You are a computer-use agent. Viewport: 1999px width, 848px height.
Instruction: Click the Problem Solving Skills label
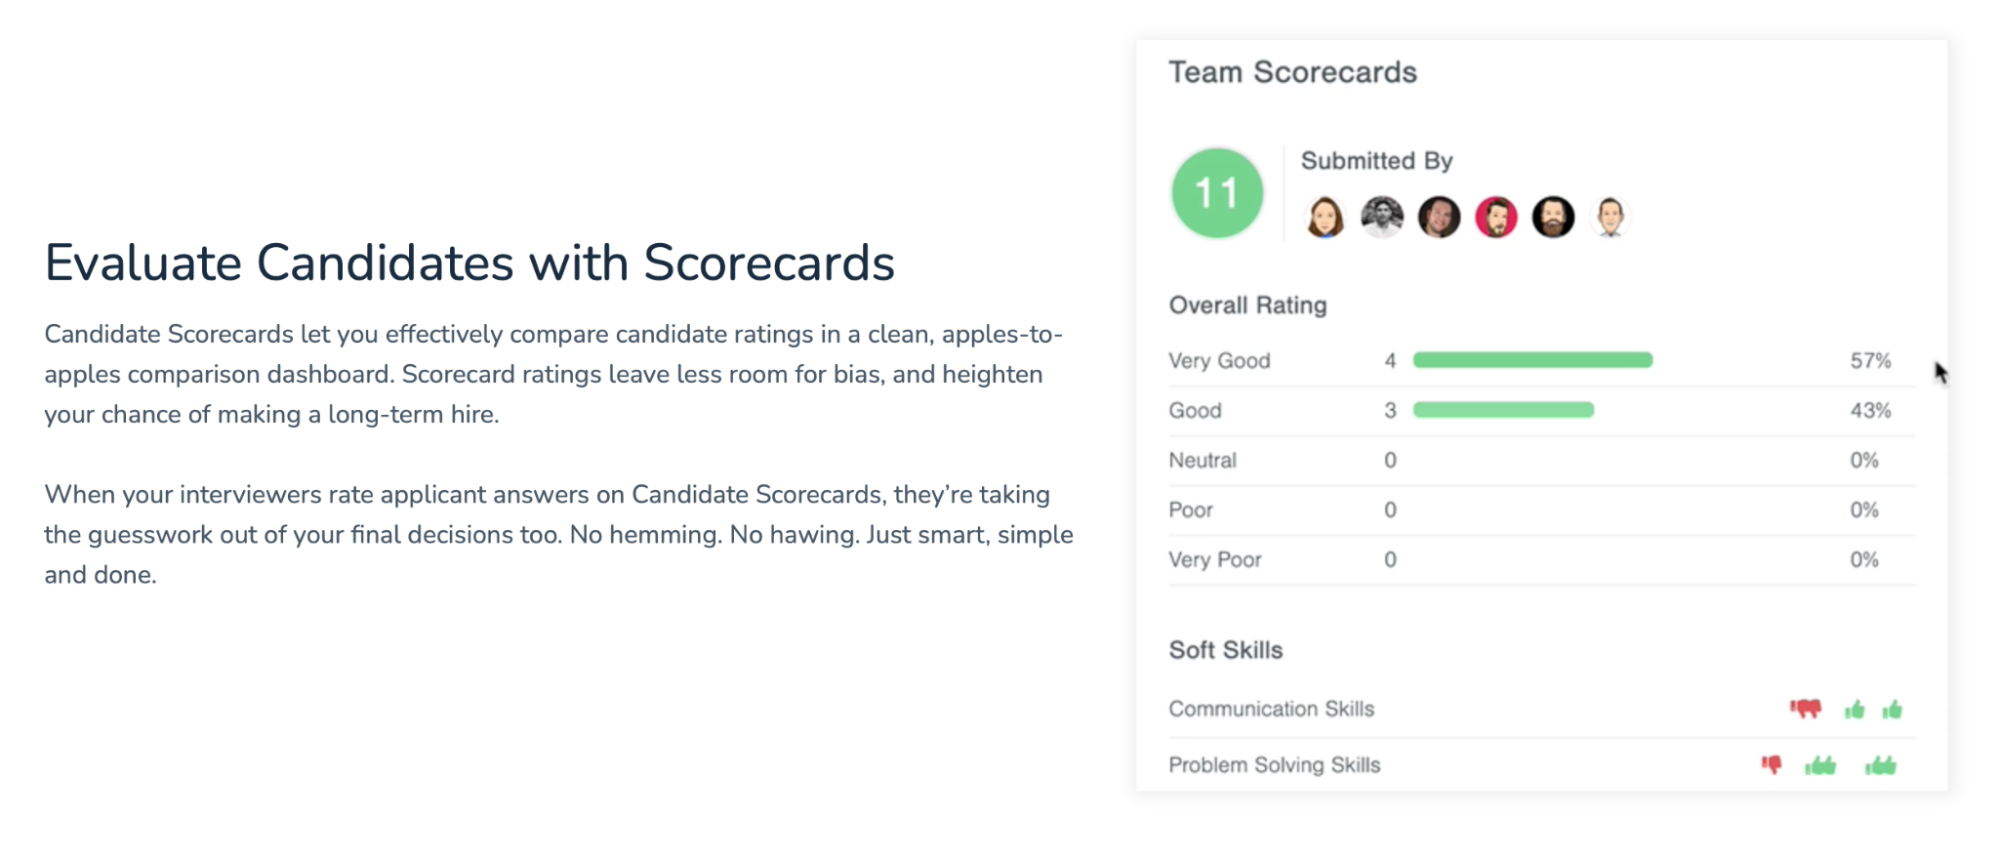[x=1274, y=765]
